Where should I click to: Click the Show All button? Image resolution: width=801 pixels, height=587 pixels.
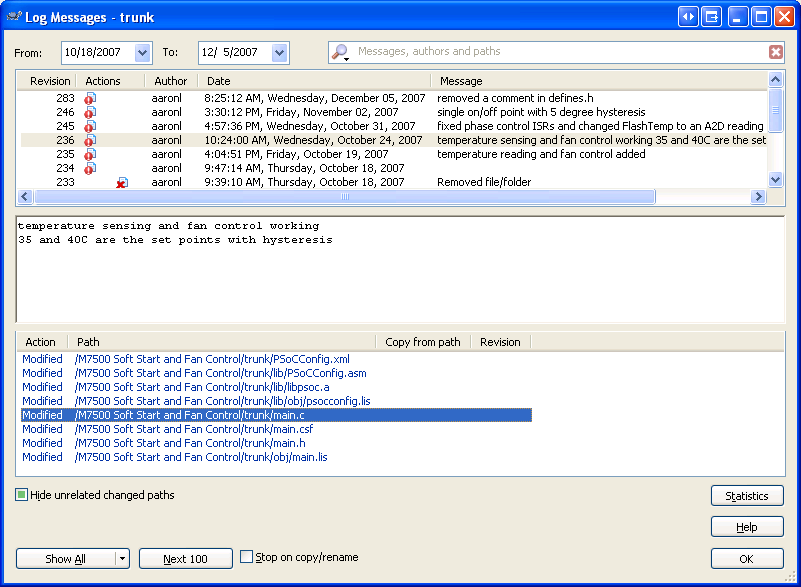65,558
